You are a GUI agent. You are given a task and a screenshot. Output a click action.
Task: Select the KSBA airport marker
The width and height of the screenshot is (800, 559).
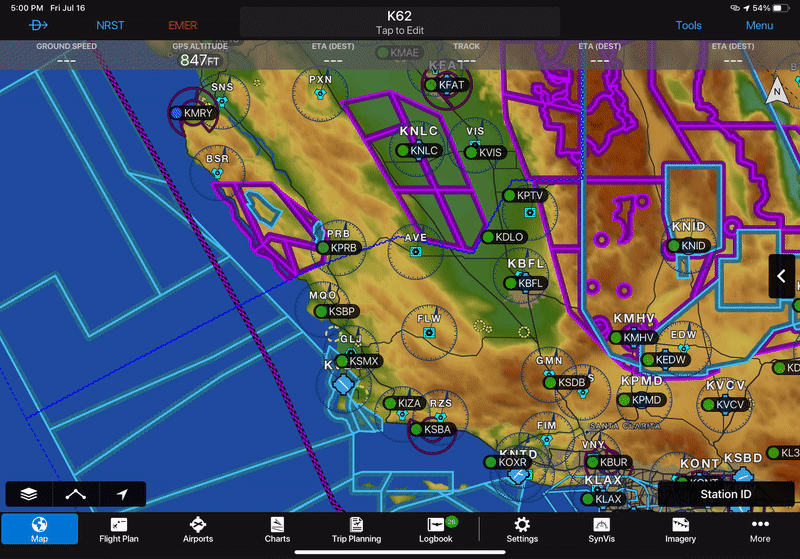[x=432, y=429]
